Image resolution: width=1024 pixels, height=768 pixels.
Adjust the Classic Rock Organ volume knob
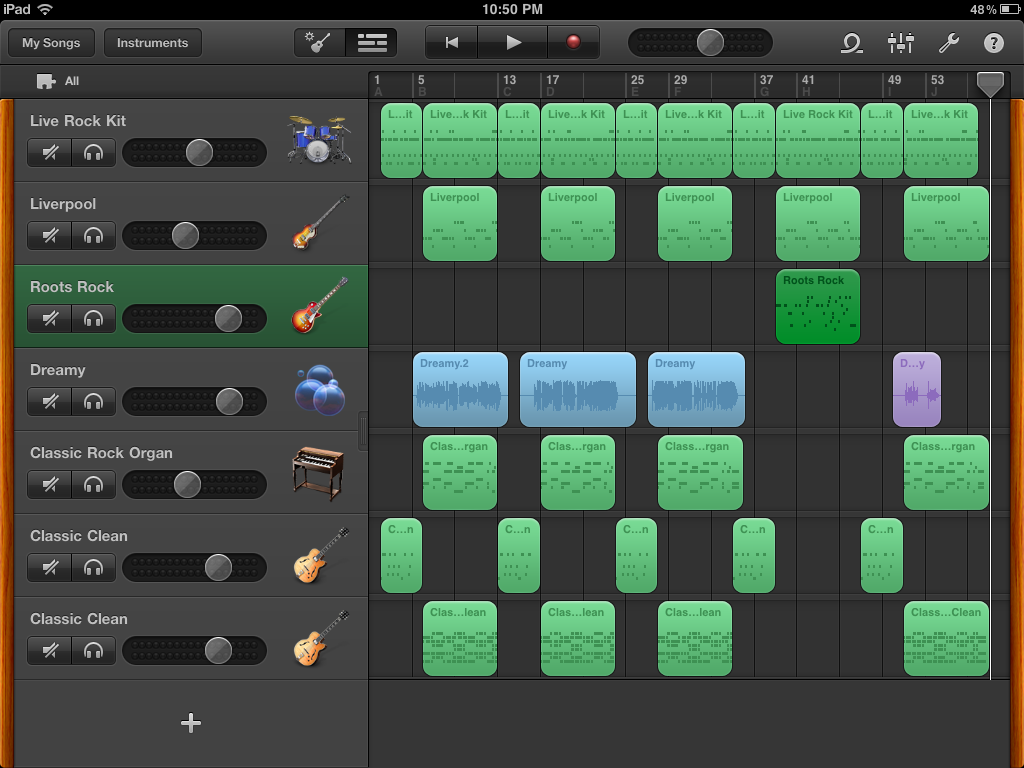[x=187, y=485]
